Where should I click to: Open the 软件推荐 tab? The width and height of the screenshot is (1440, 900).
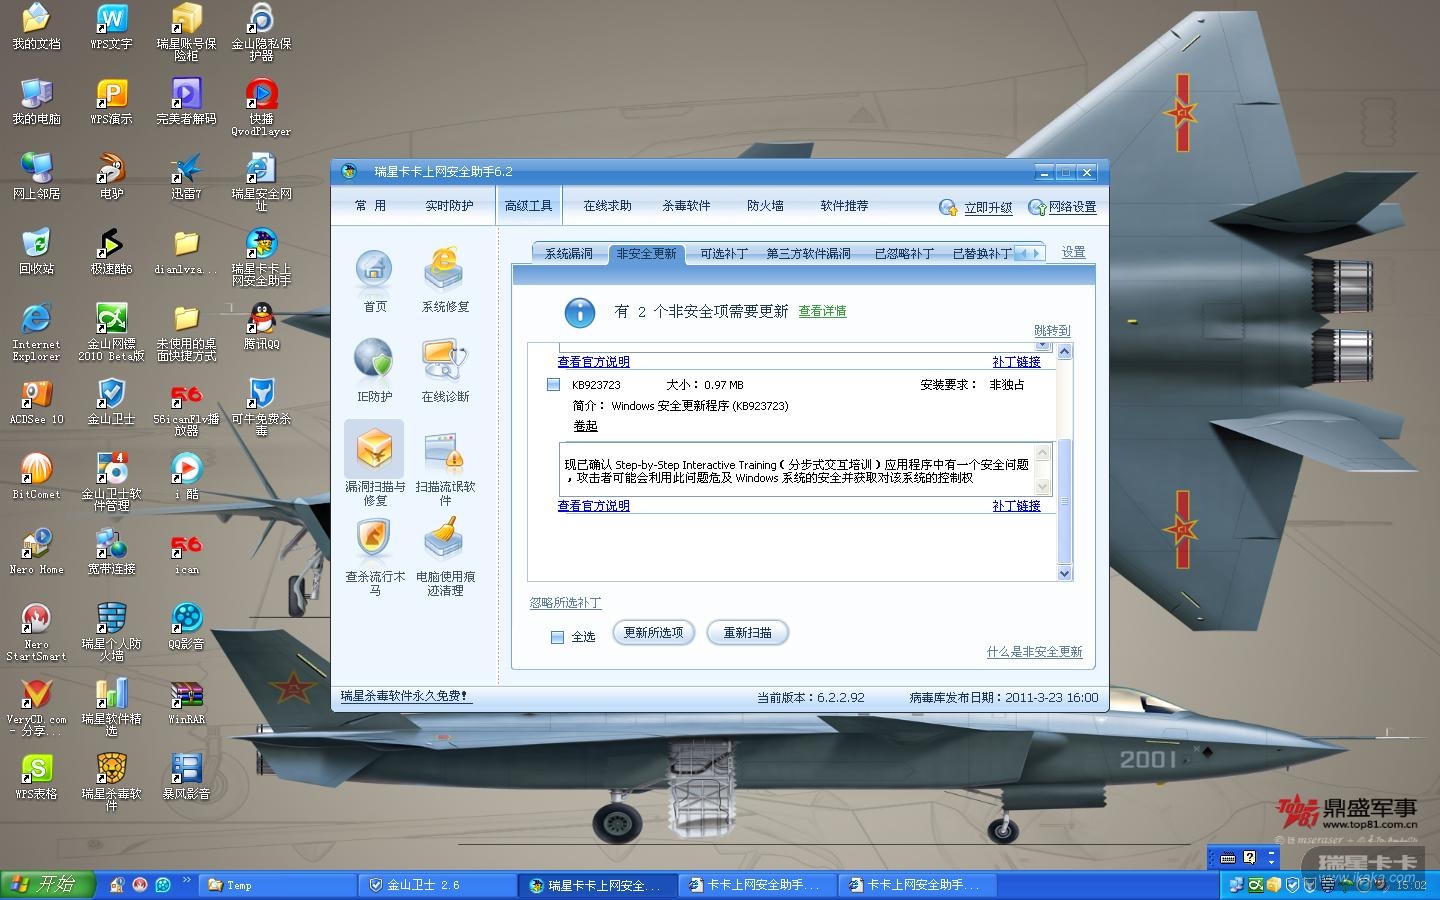coord(844,206)
